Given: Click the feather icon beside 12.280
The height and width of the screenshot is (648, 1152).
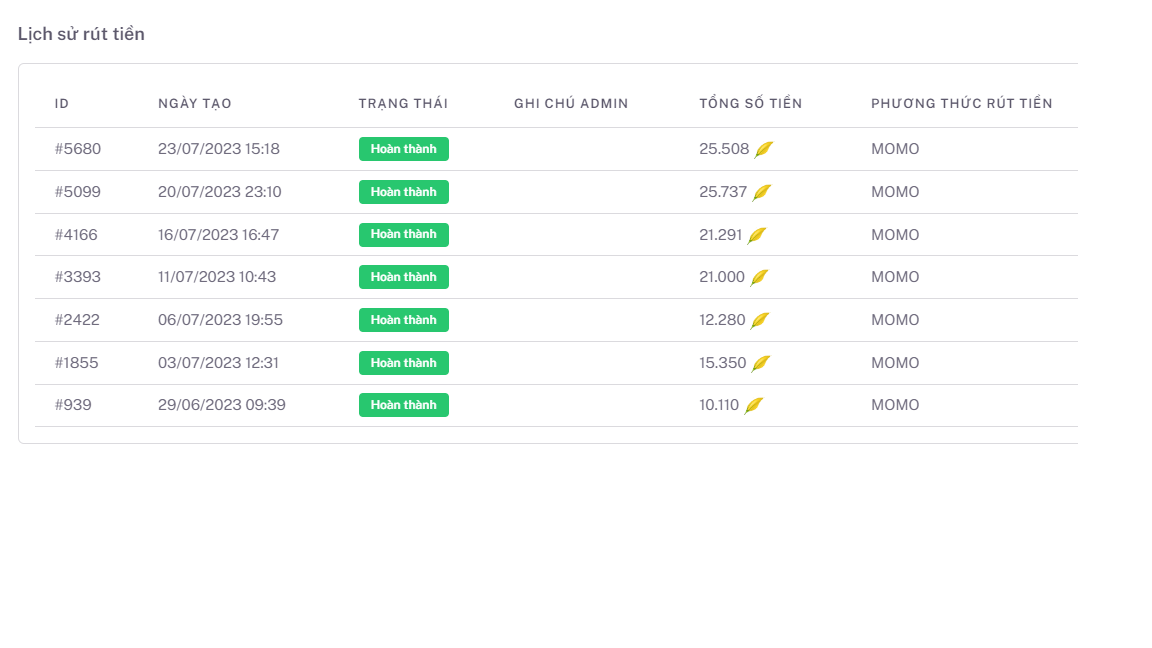Looking at the screenshot, I should click(x=760, y=320).
